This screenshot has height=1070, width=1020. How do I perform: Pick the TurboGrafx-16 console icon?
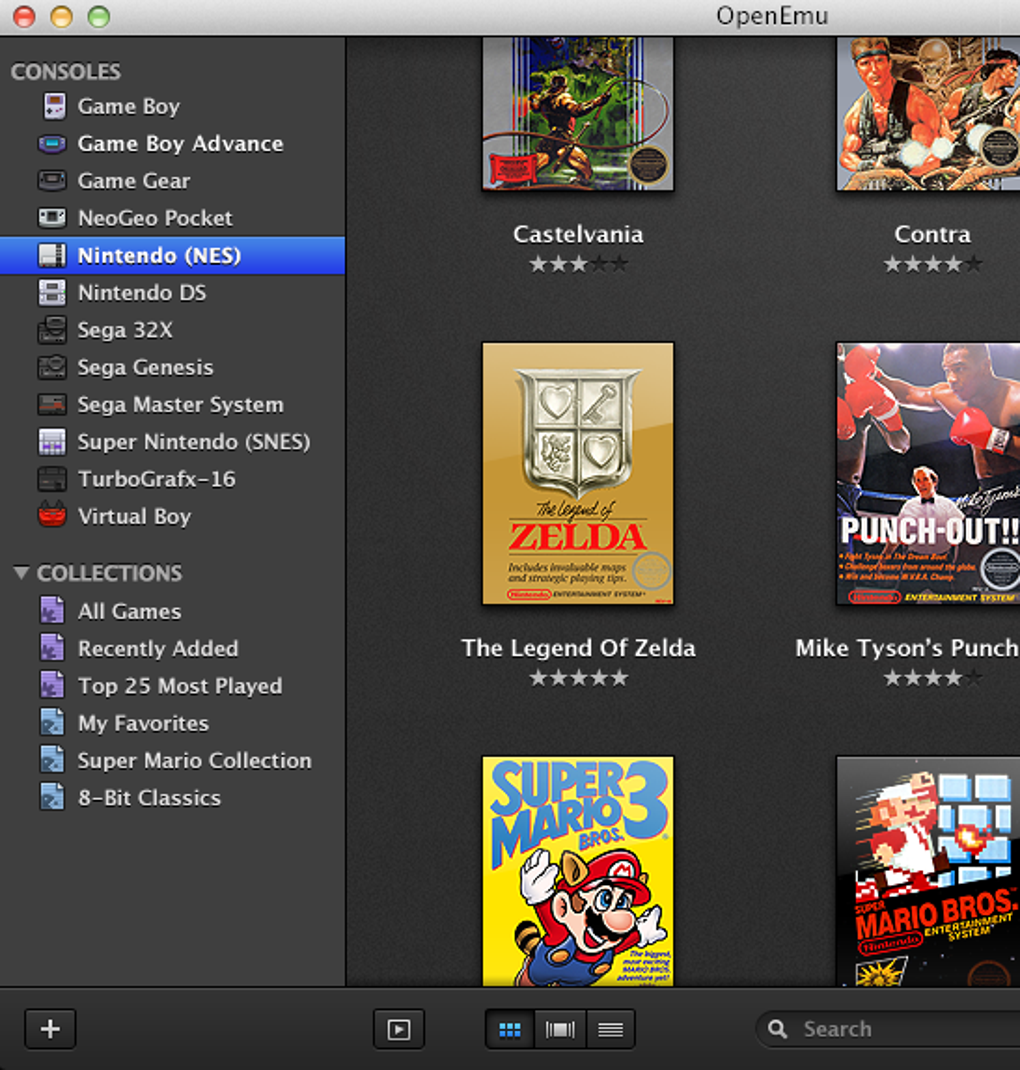tap(52, 478)
